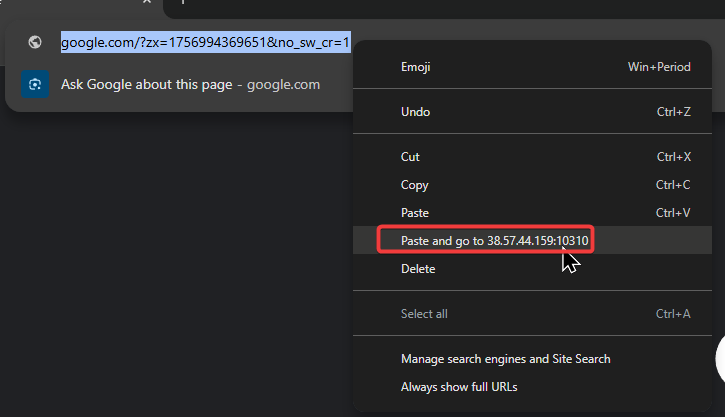Choose Delete from the context menu
The height and width of the screenshot is (417, 725).
click(x=532, y=269)
